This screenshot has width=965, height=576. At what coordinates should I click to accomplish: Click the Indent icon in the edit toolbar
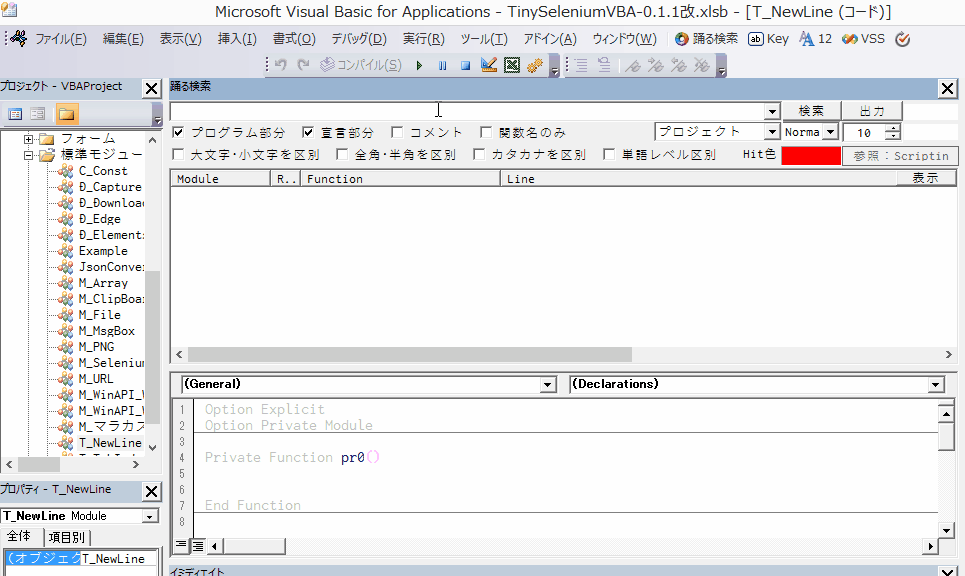(581, 65)
